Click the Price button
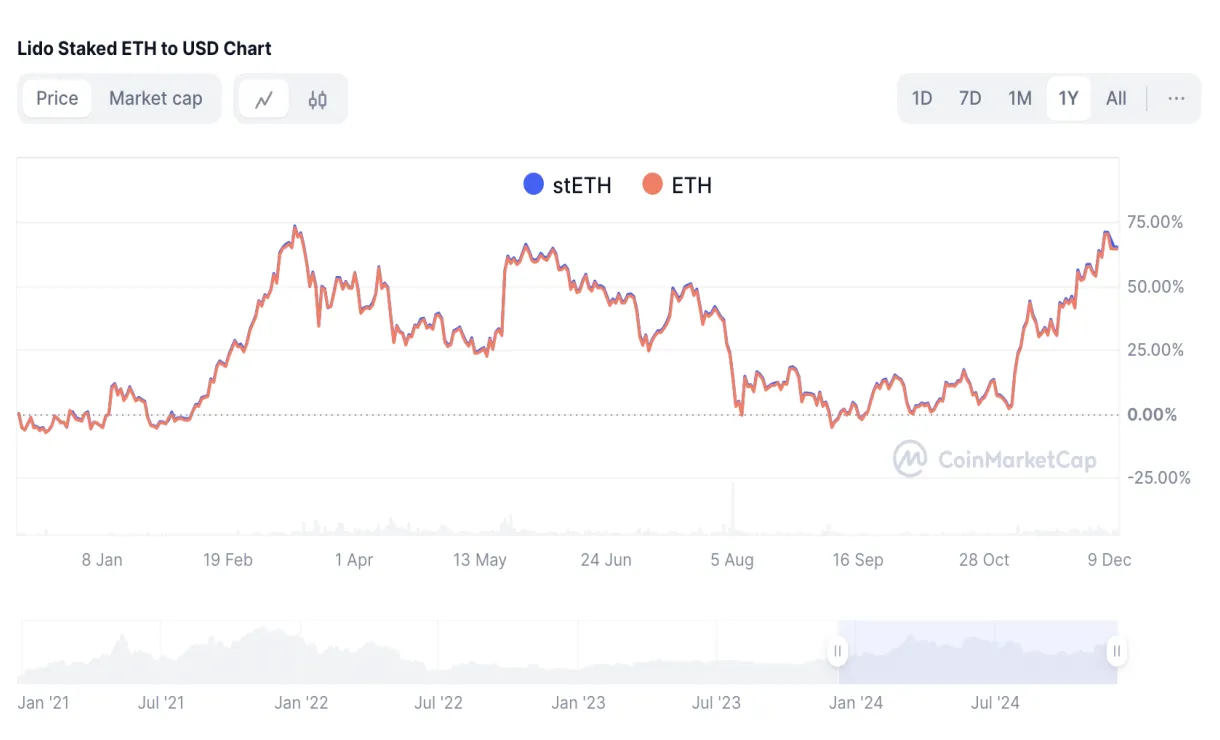1220x740 pixels. 56,98
